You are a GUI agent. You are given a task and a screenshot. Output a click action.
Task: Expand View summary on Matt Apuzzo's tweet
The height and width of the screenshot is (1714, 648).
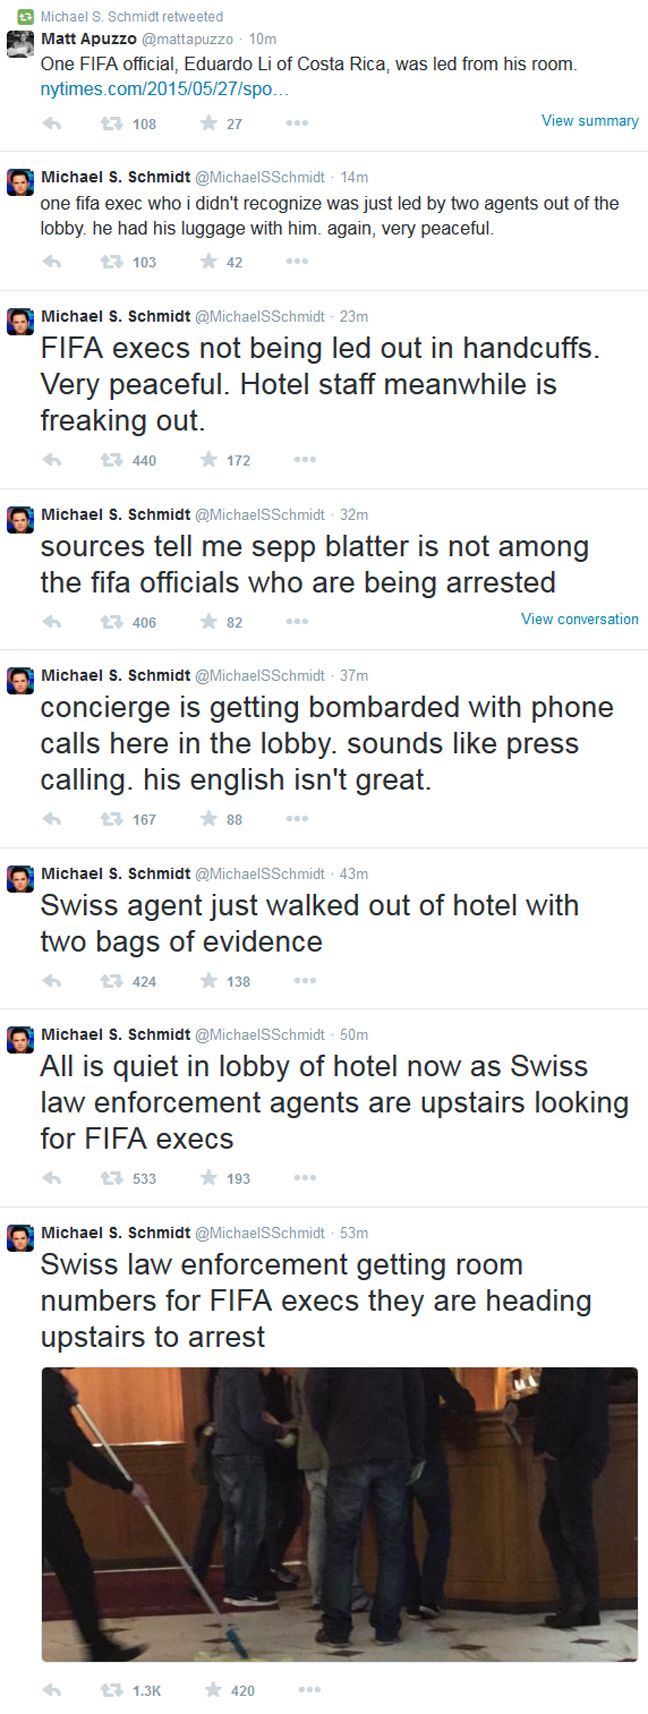click(x=590, y=121)
